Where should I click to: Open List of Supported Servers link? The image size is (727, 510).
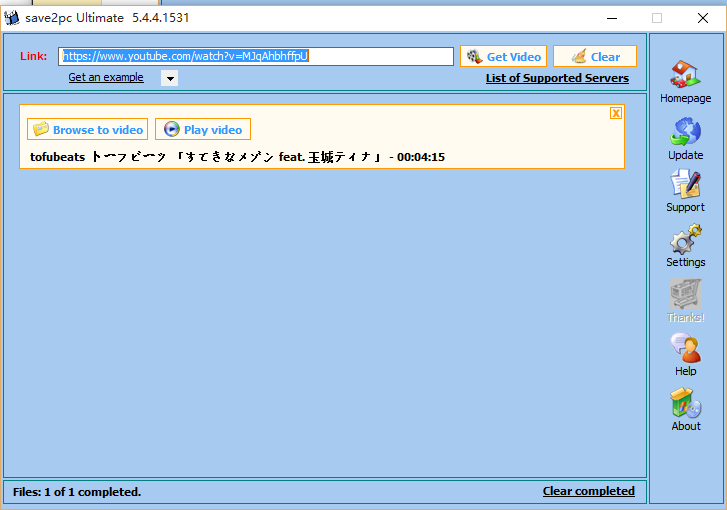pyautogui.click(x=557, y=78)
